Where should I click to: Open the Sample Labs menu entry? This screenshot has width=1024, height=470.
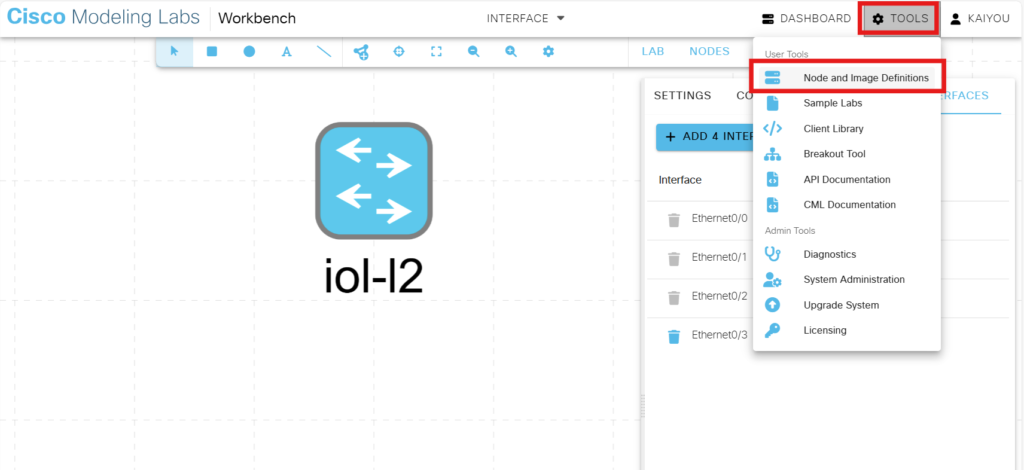(846, 103)
